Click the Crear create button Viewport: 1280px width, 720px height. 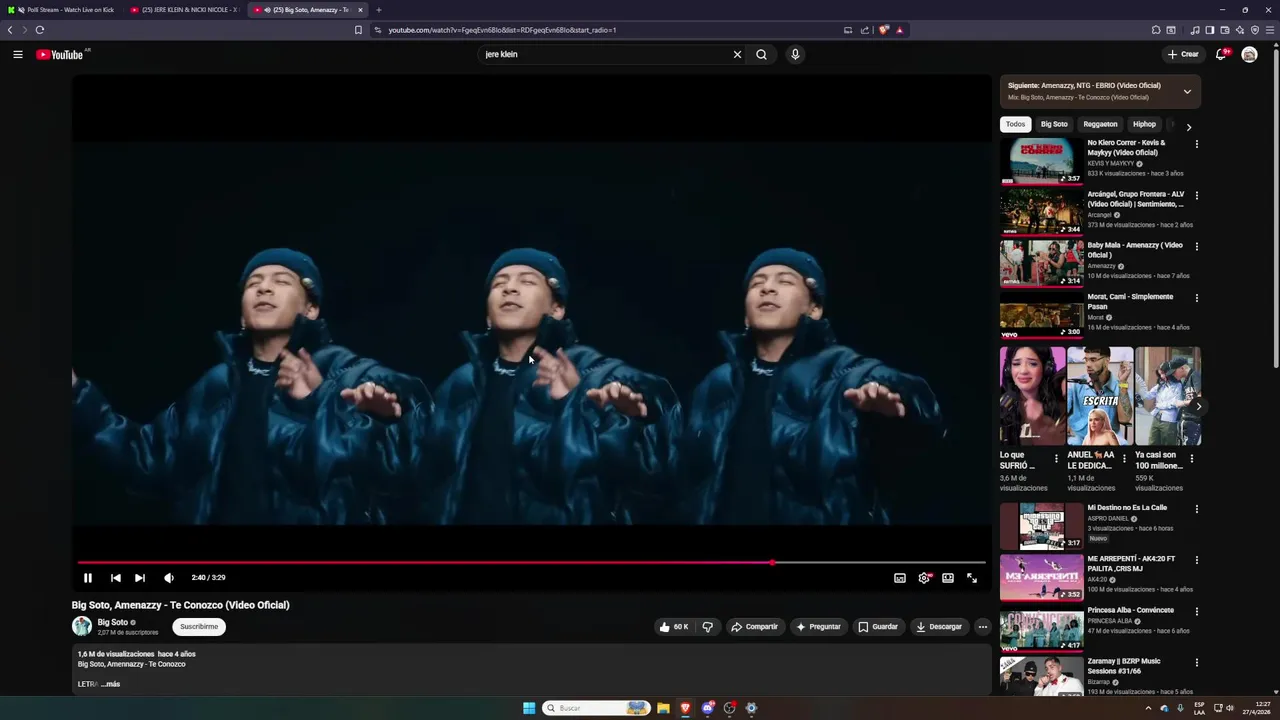(x=1183, y=54)
